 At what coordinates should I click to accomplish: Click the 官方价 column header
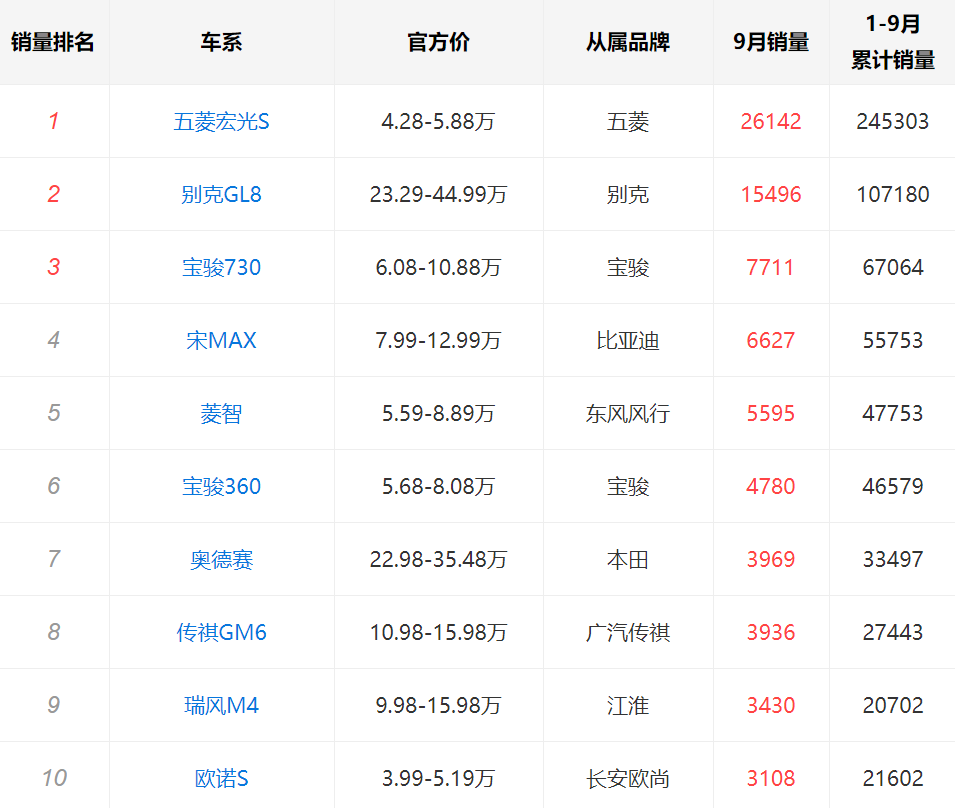[439, 42]
